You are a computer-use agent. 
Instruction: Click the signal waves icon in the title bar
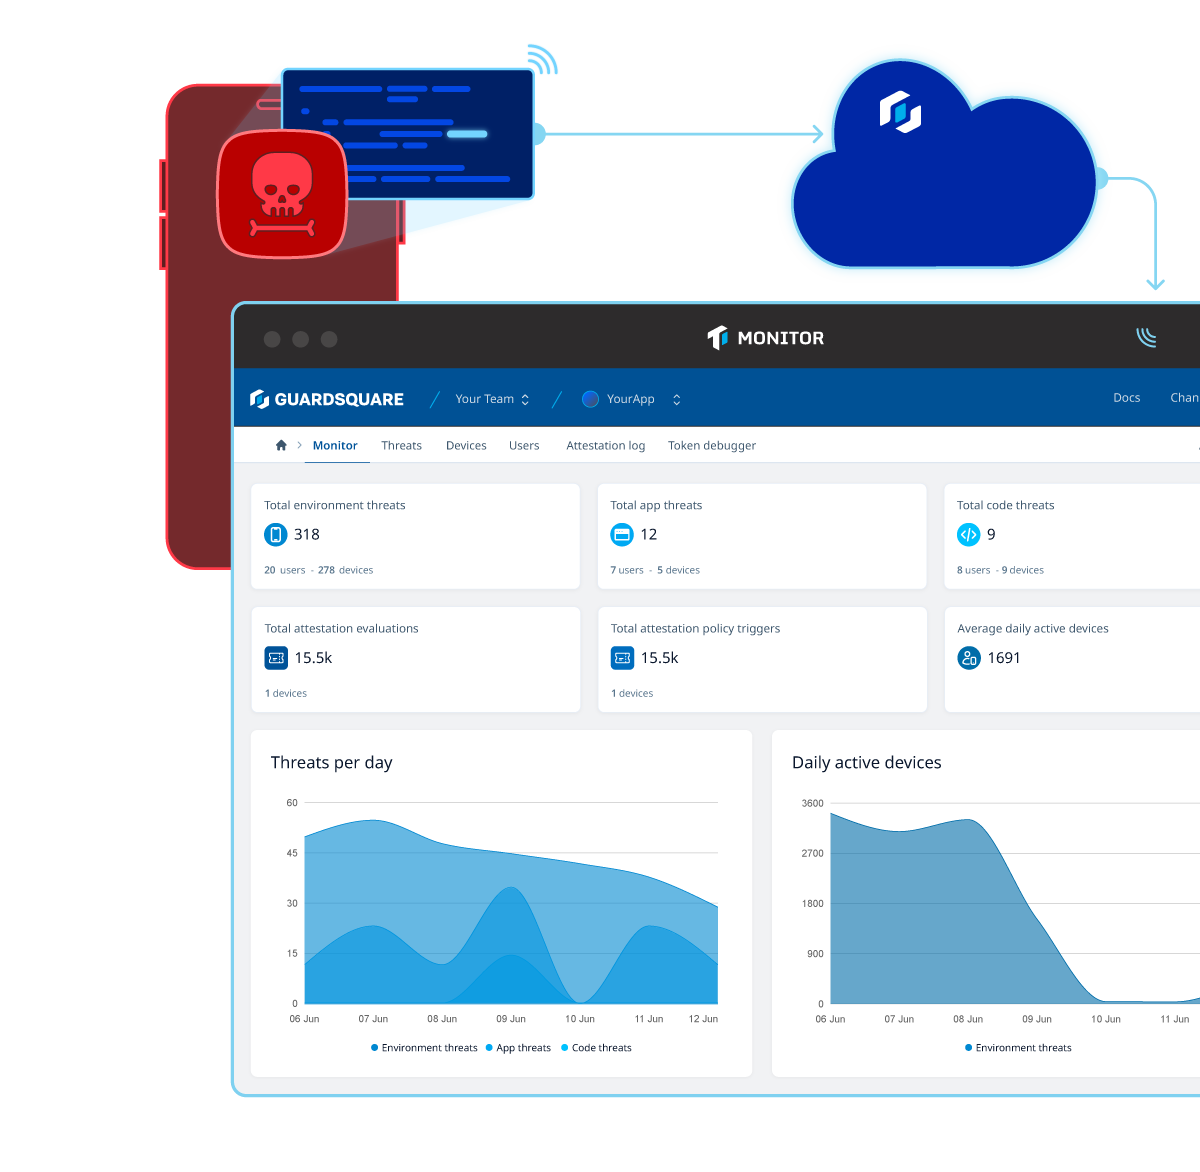point(1146,338)
